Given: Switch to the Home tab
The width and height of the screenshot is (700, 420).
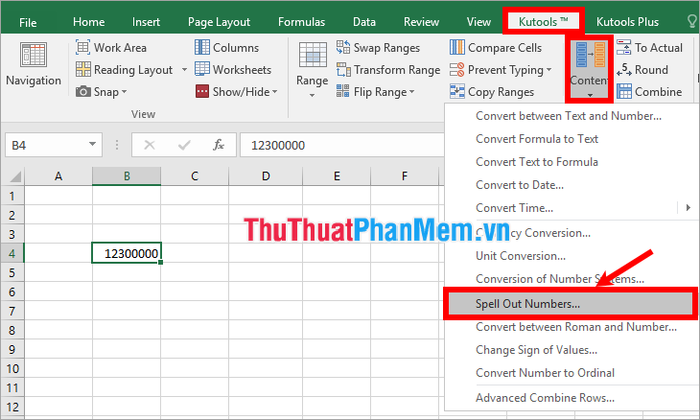Looking at the screenshot, I should tap(89, 22).
